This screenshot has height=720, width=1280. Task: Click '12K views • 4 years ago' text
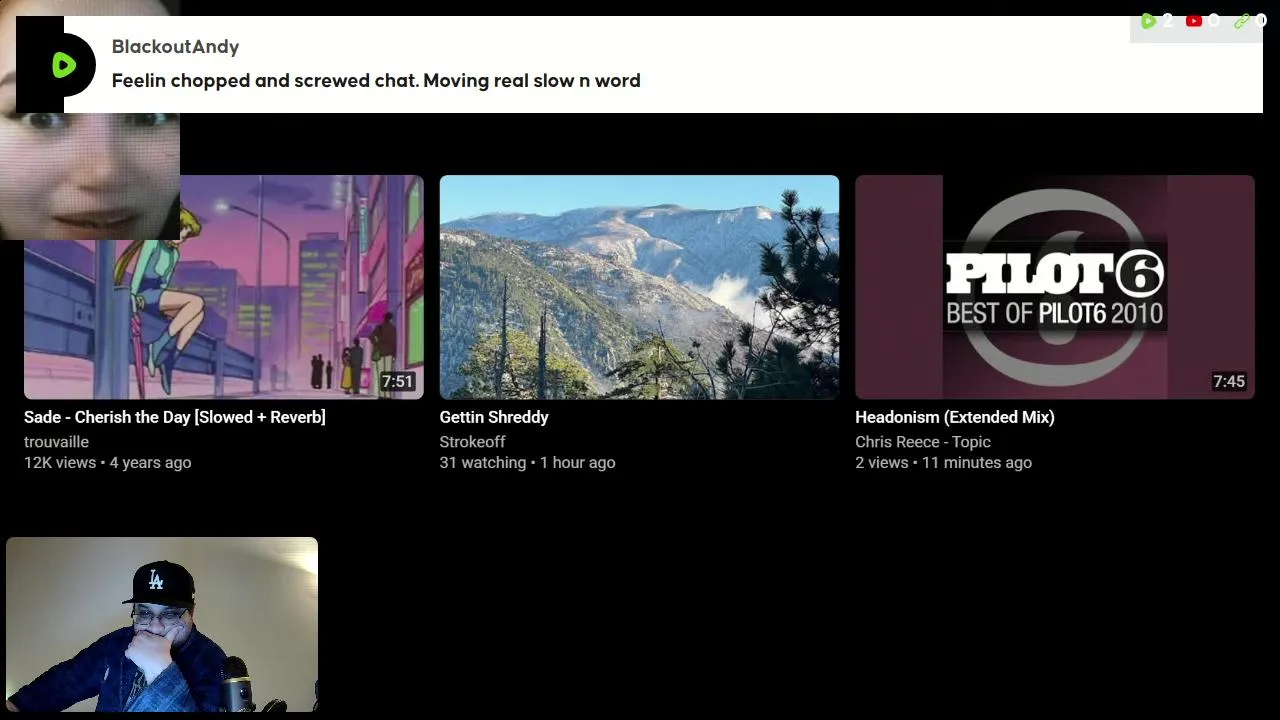pyautogui.click(x=108, y=463)
